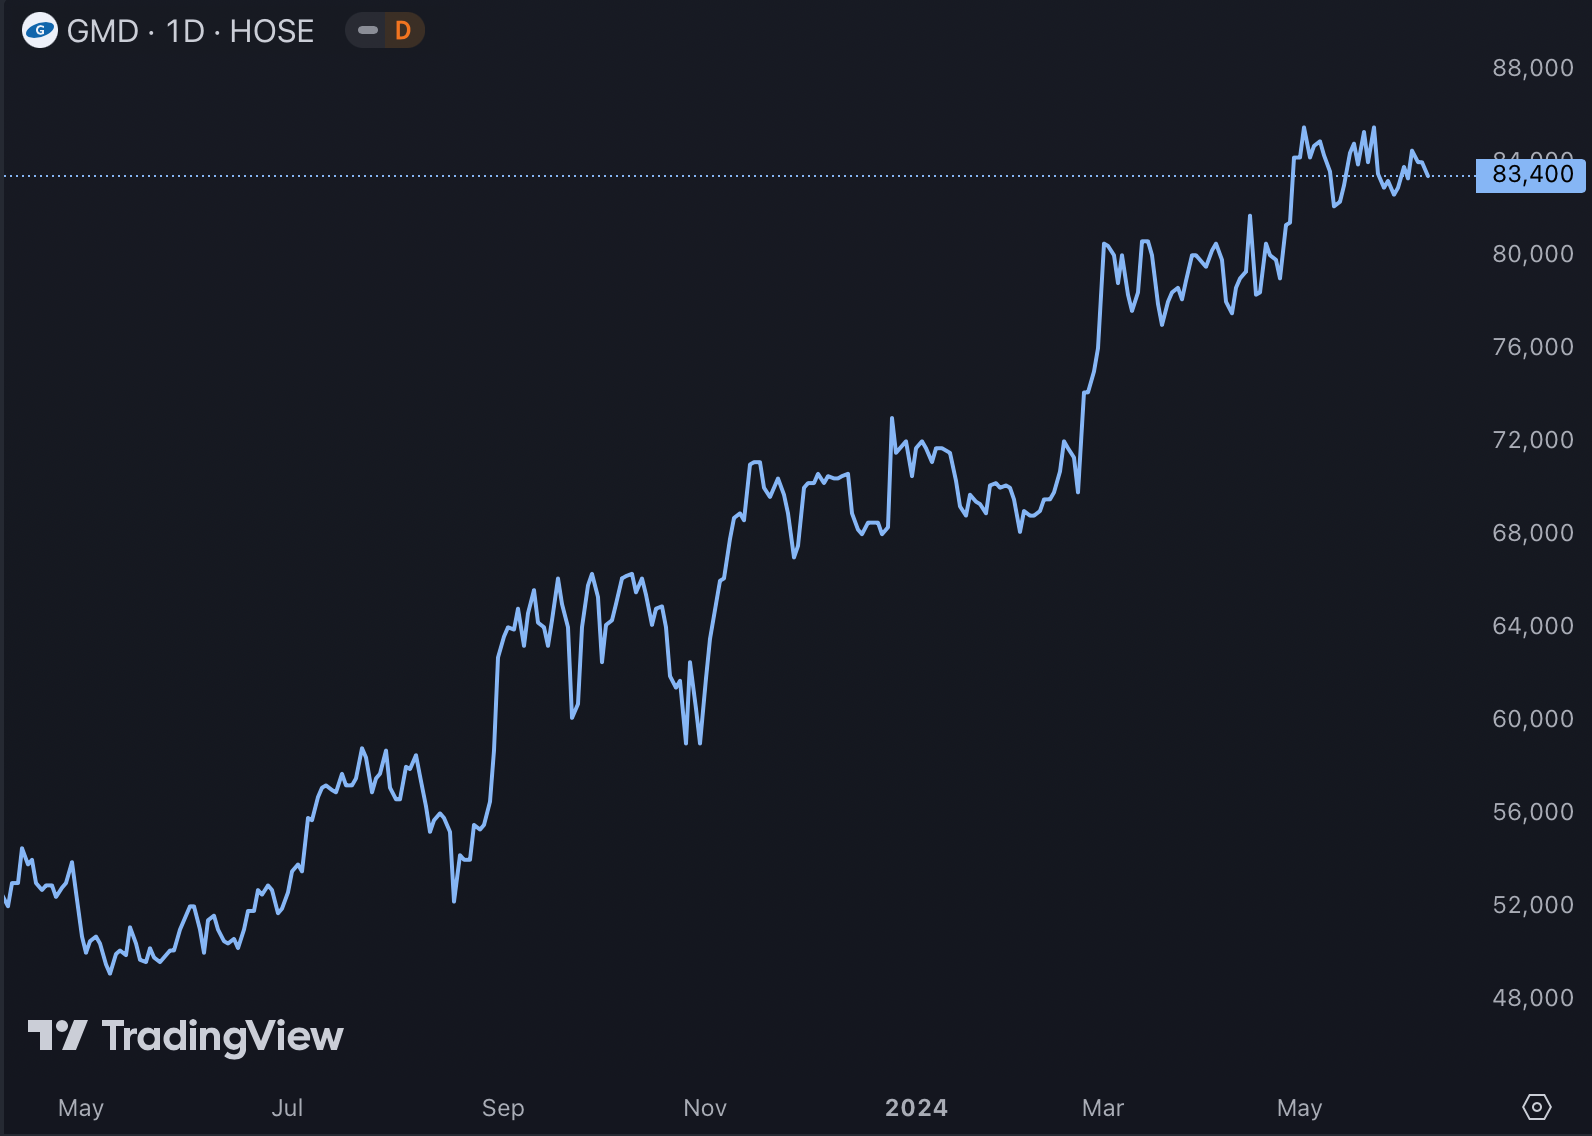This screenshot has height=1136, width=1592.
Task: Open chart settings hexagon gear icon
Action: click(x=1536, y=1107)
